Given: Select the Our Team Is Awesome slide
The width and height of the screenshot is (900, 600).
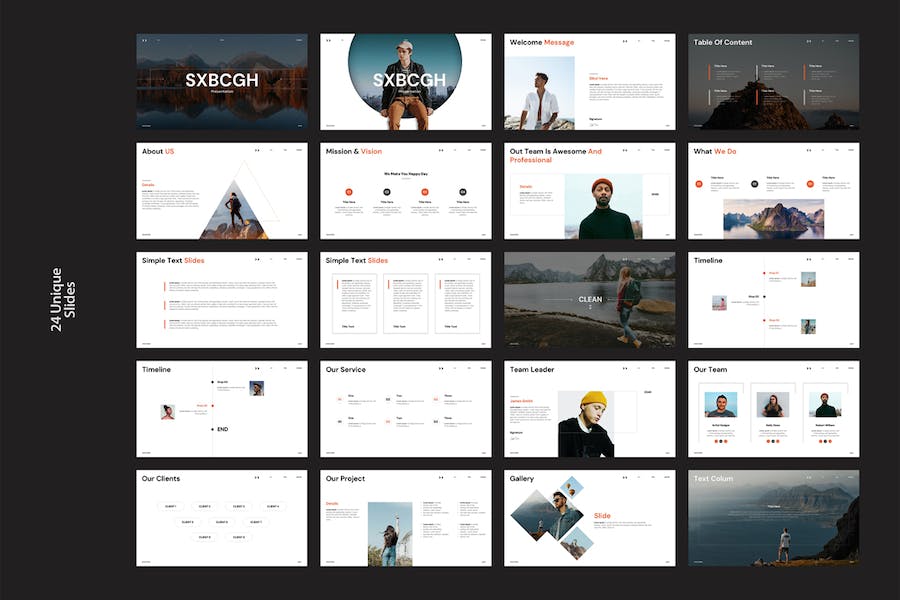Looking at the screenshot, I should click(x=589, y=191).
